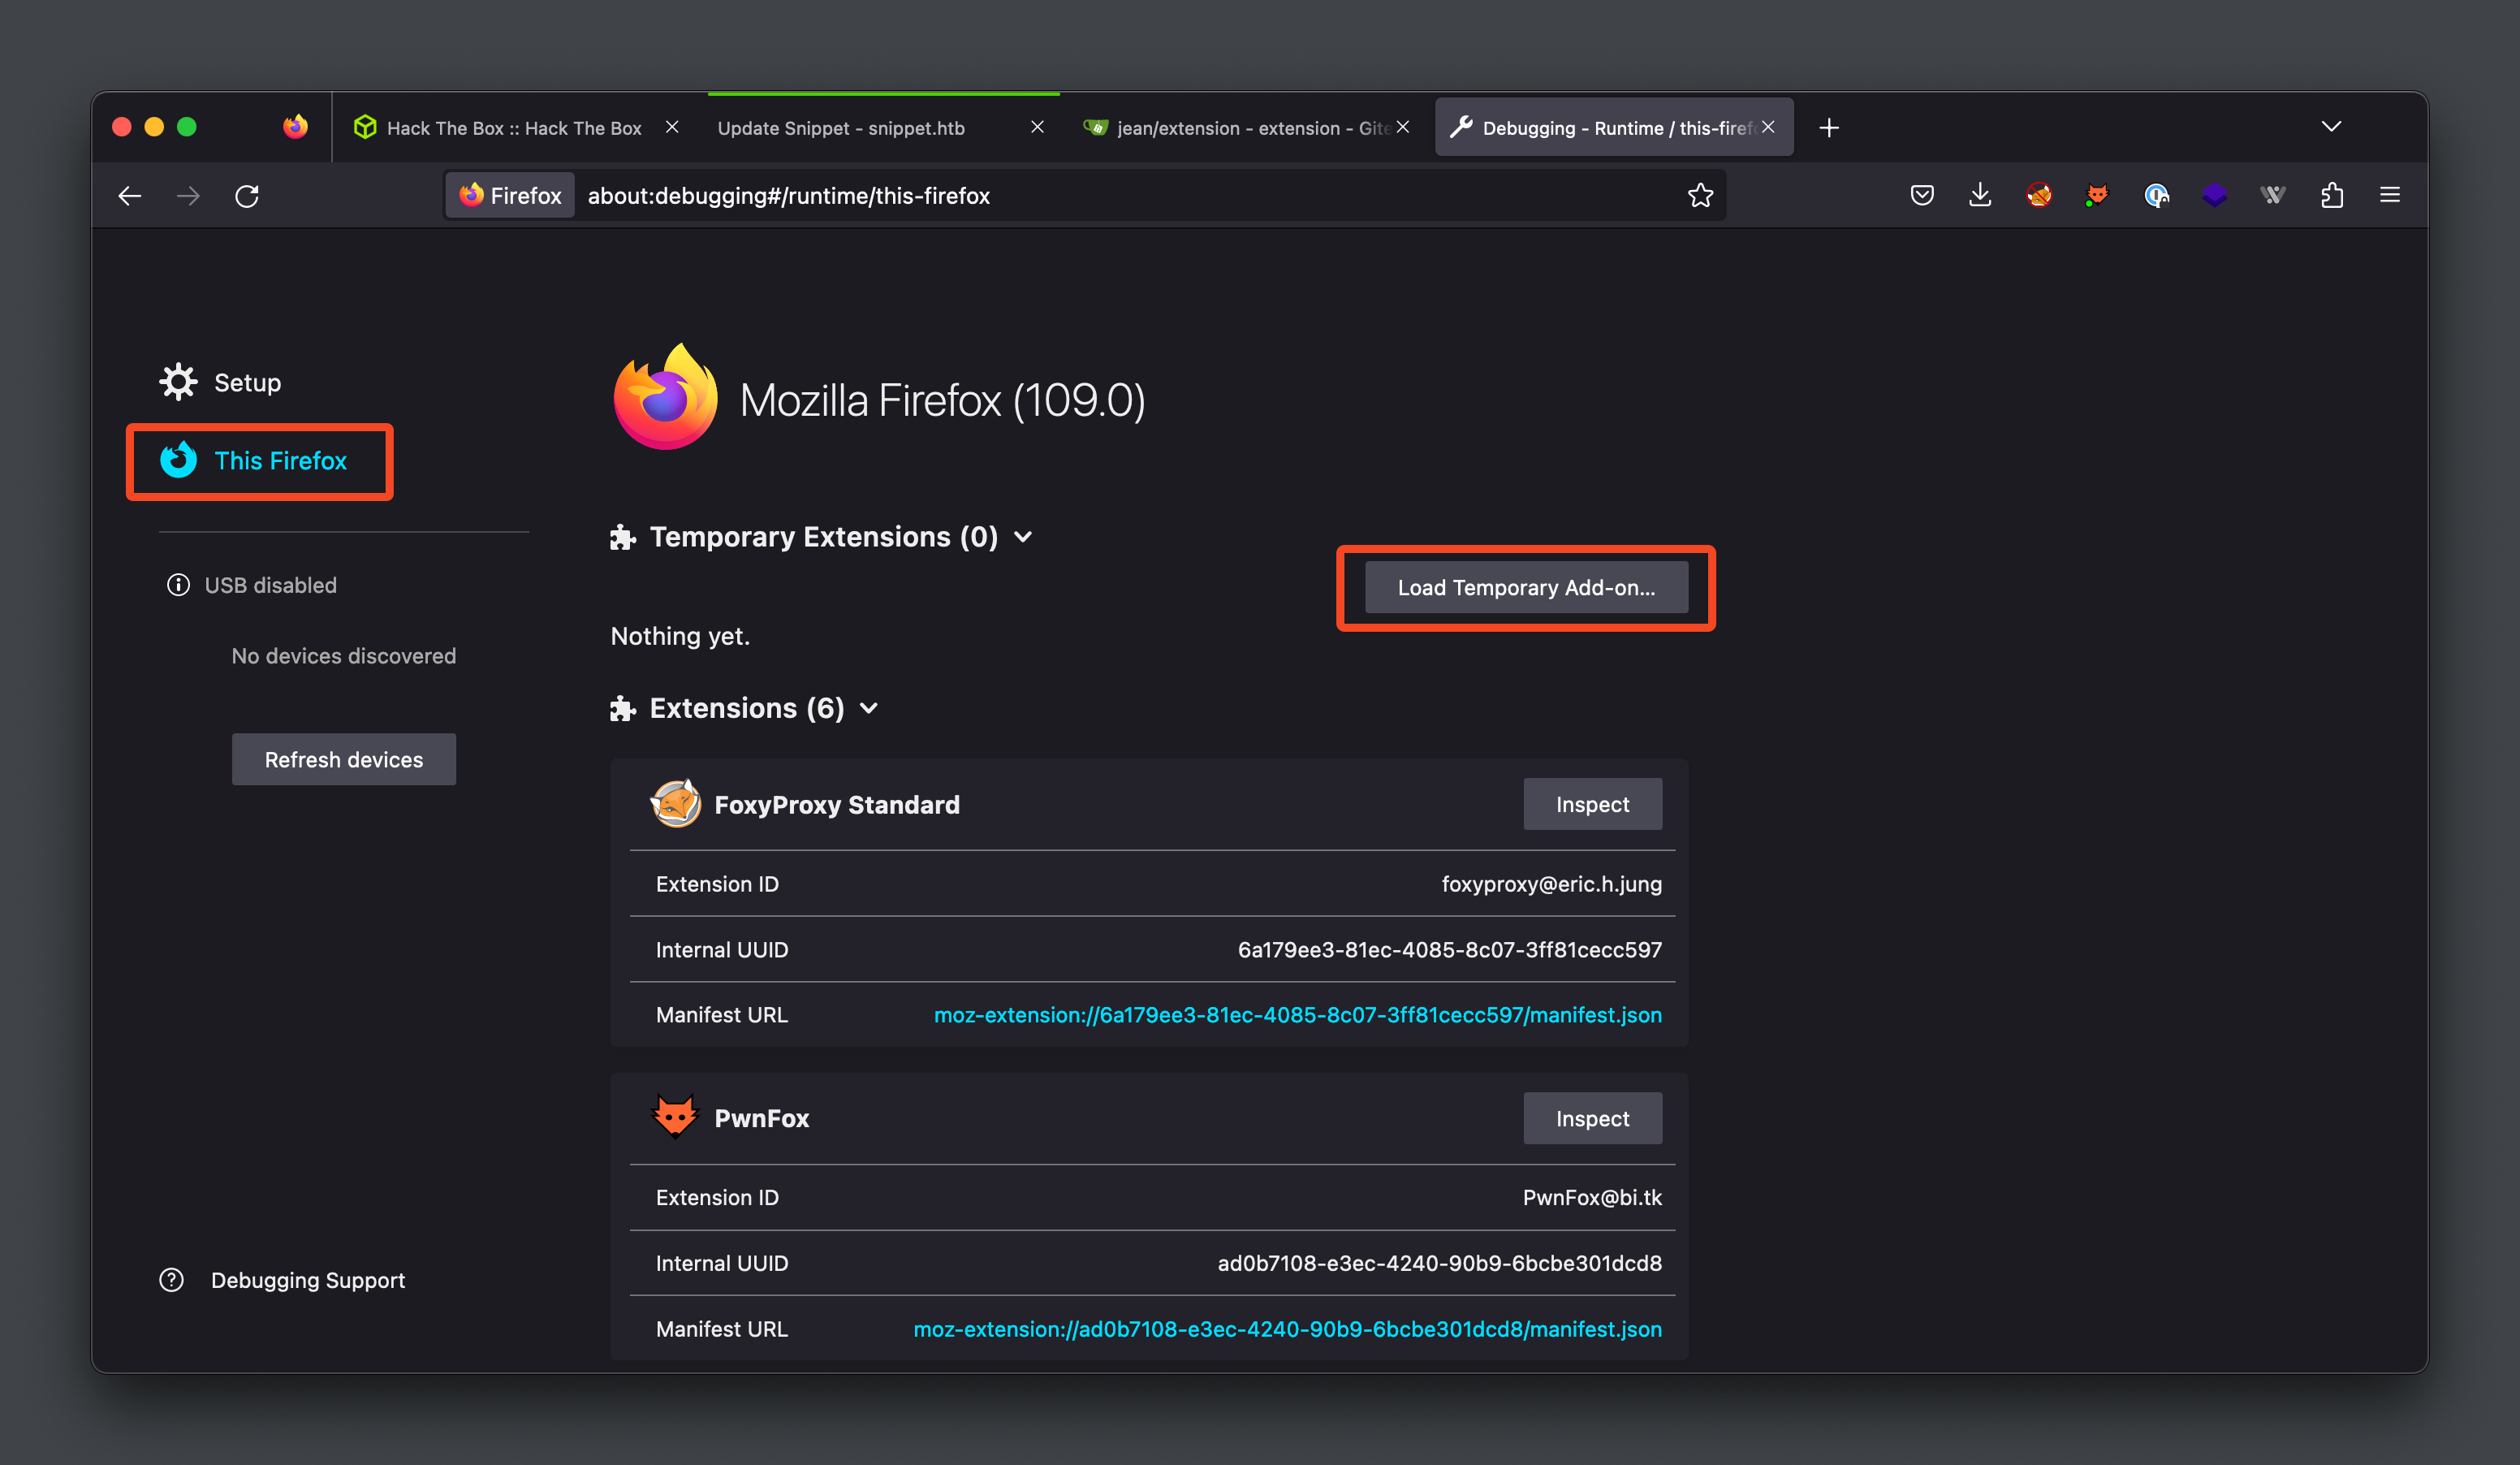Click the Refresh devices button
Image resolution: width=2520 pixels, height=1465 pixels.
[343, 760]
